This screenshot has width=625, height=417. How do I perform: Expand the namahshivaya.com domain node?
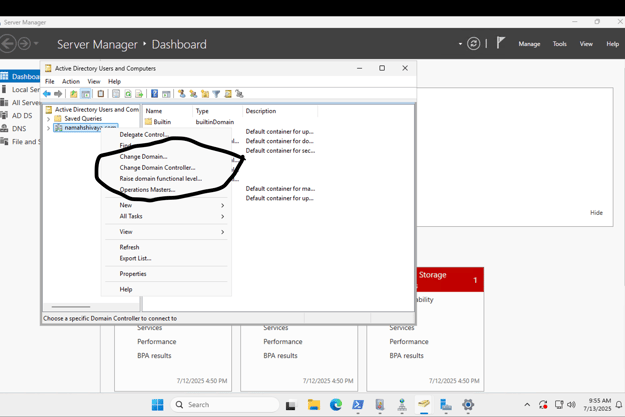49,128
